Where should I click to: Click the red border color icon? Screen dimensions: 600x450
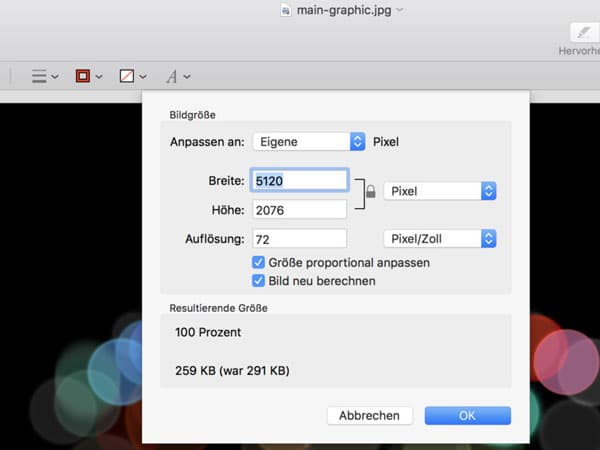tap(83, 76)
